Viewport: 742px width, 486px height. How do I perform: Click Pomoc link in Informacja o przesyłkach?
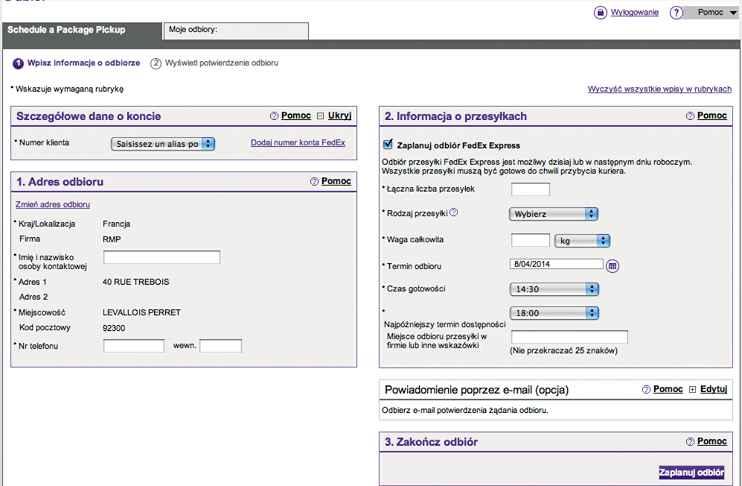point(712,116)
